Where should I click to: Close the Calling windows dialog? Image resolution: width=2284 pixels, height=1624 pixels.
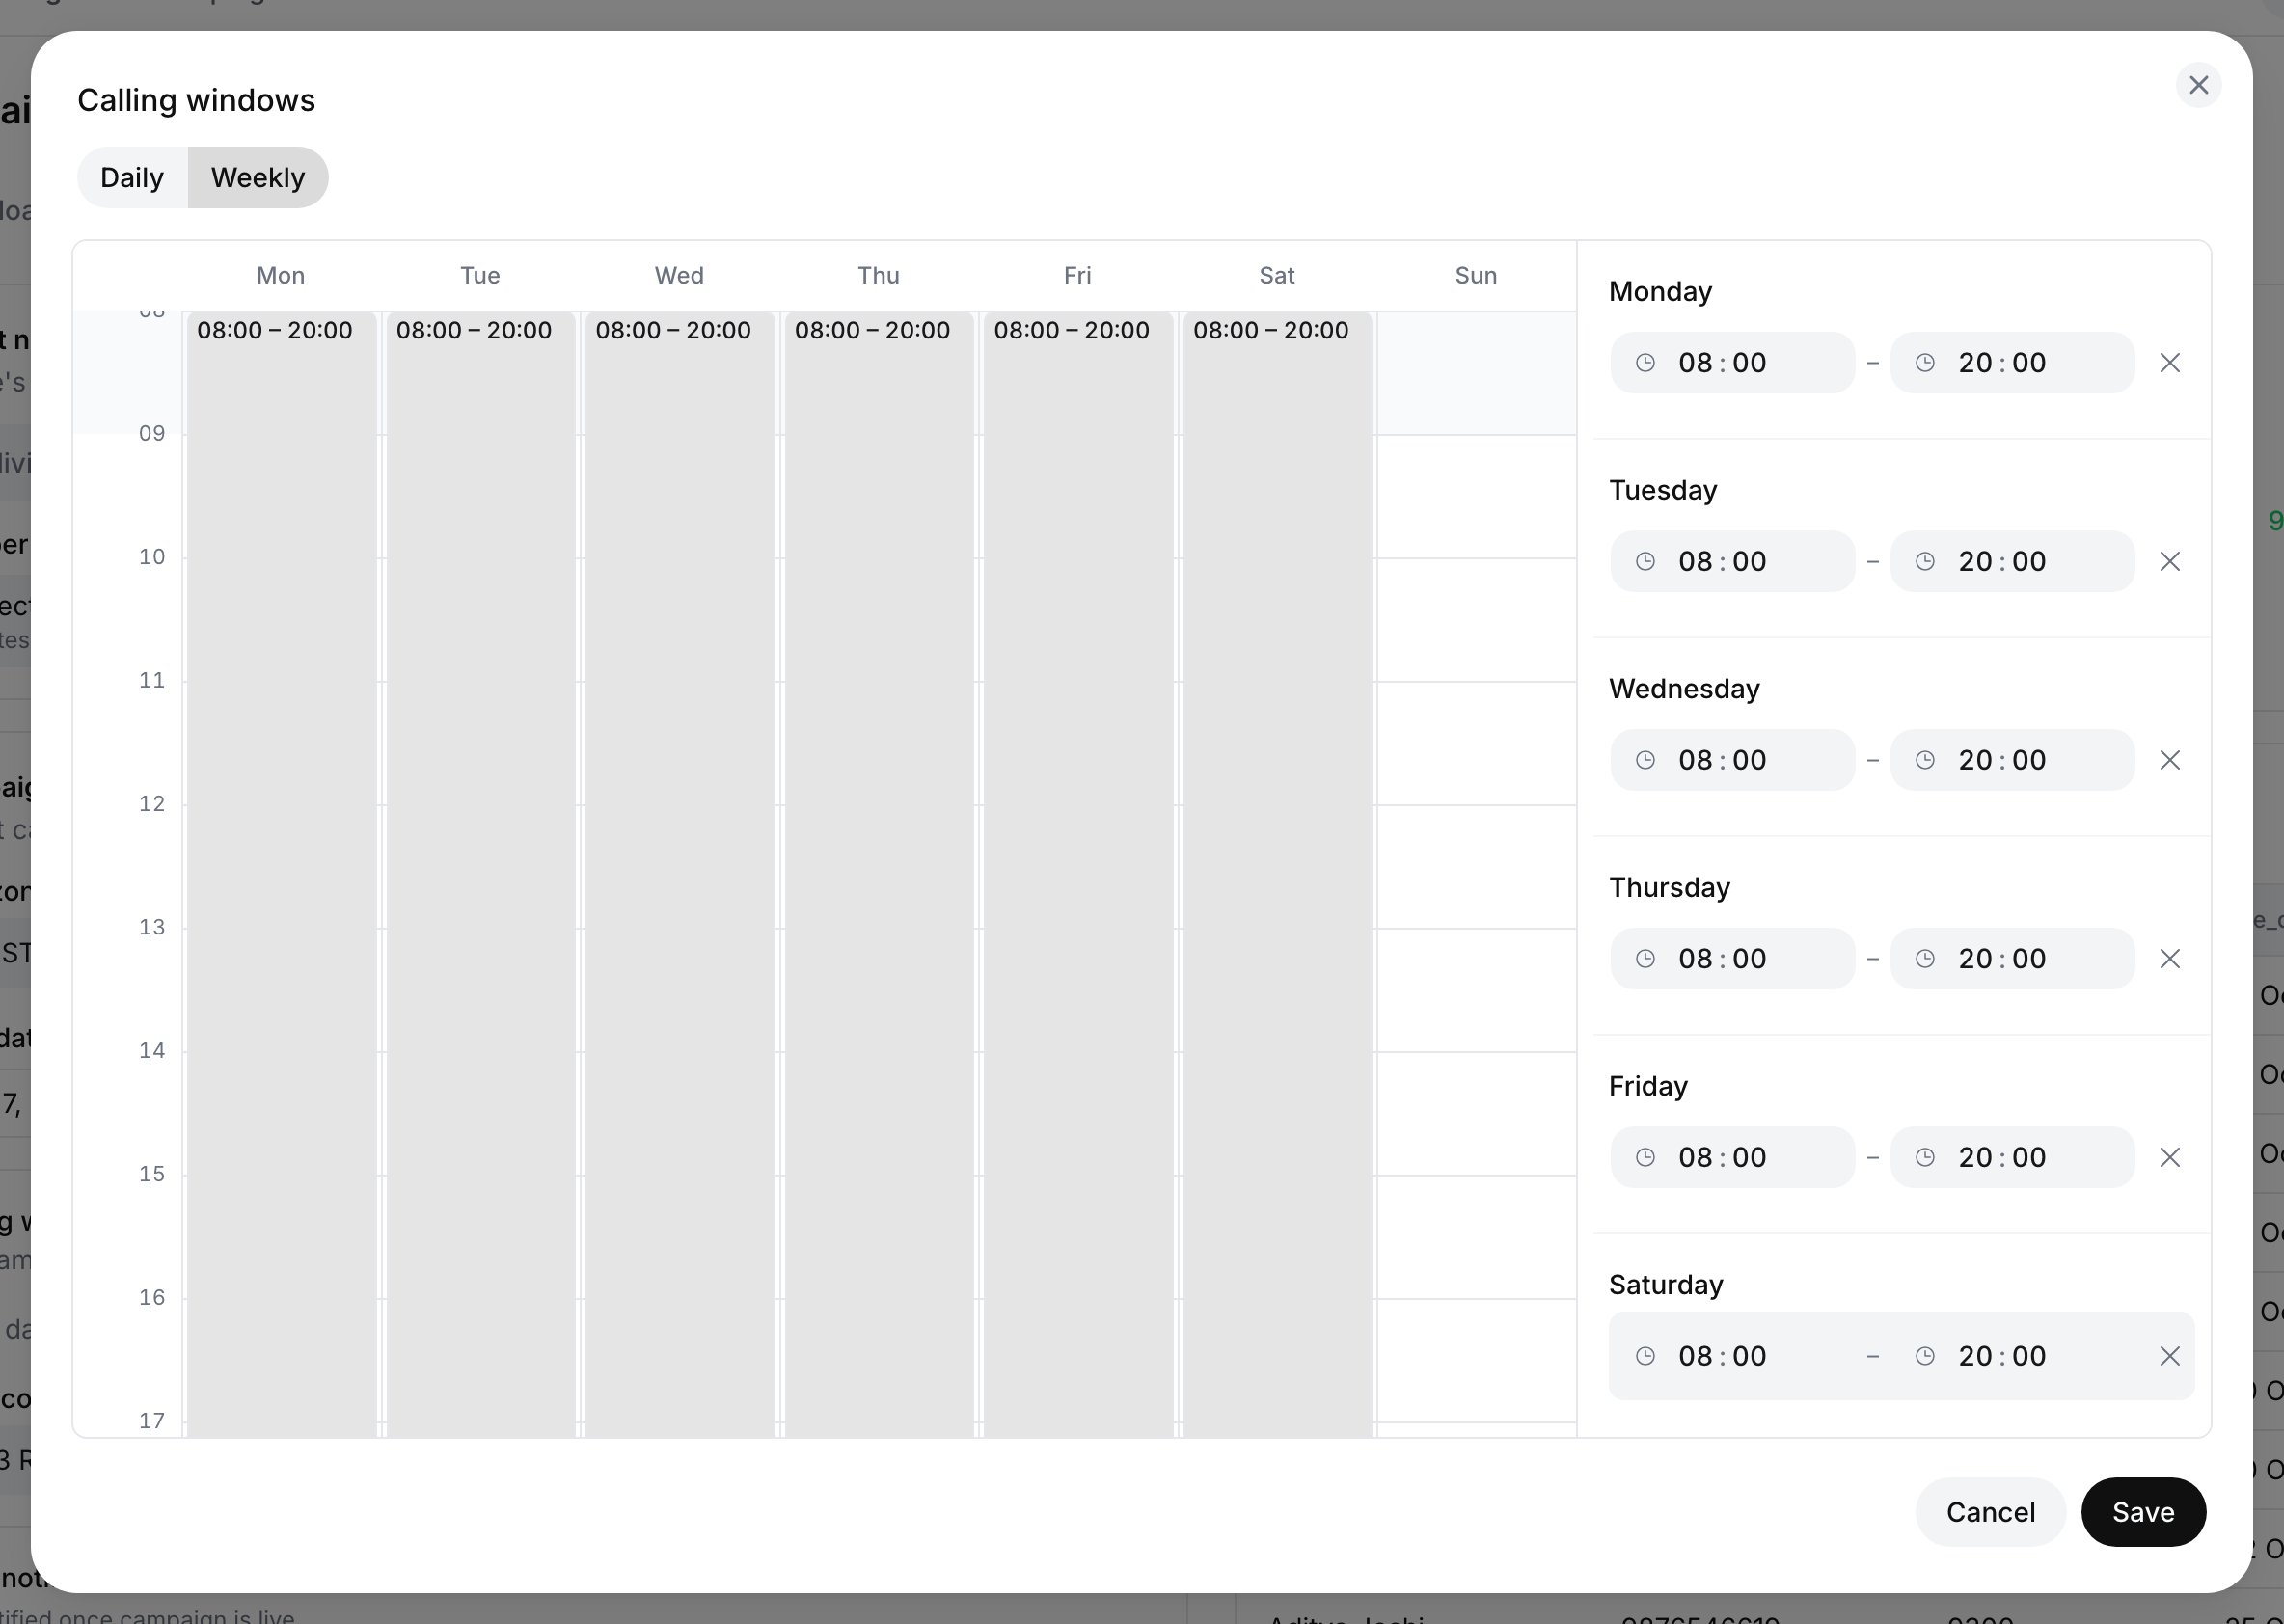[2198, 85]
